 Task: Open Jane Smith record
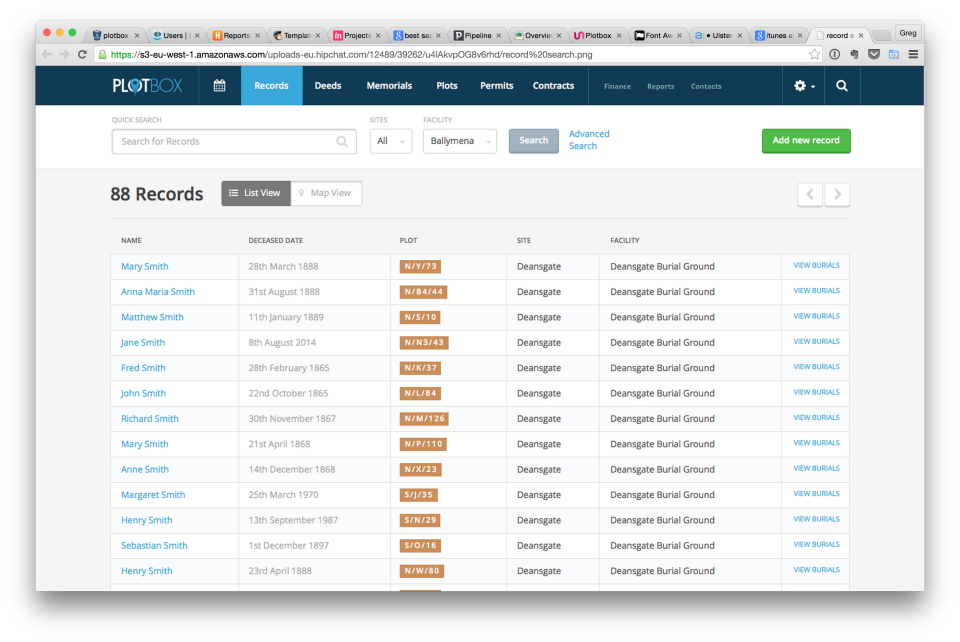(x=143, y=343)
